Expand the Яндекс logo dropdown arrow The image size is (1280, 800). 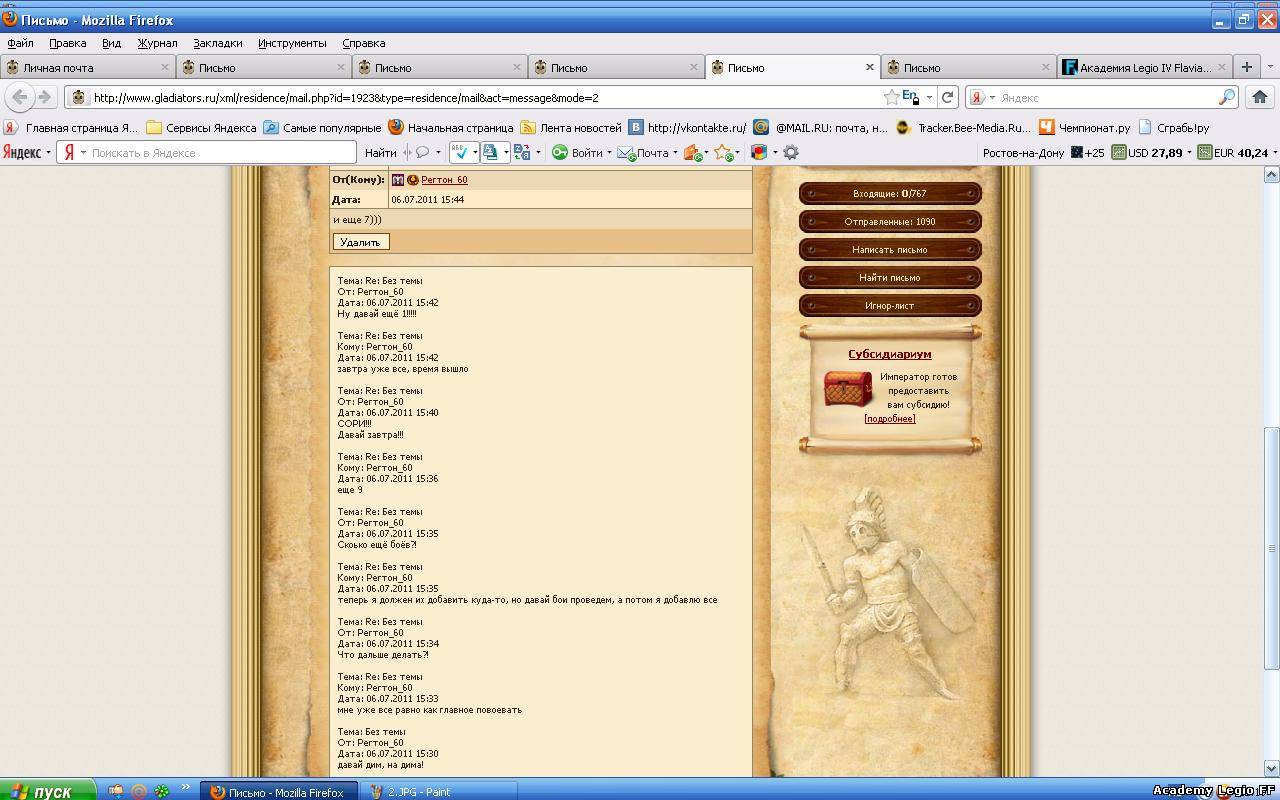pyautogui.click(x=48, y=153)
